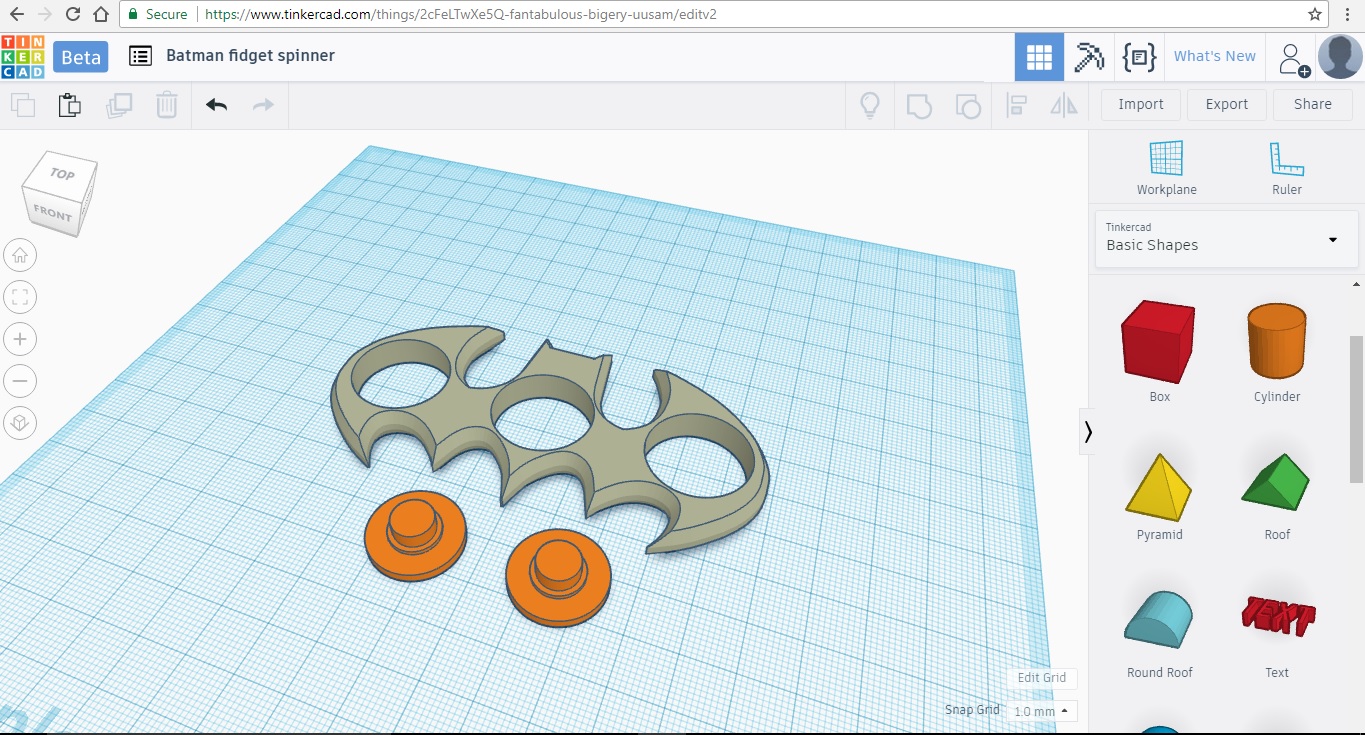This screenshot has width=1365, height=735.
Task: Click the Beta badge
Action: 81,57
